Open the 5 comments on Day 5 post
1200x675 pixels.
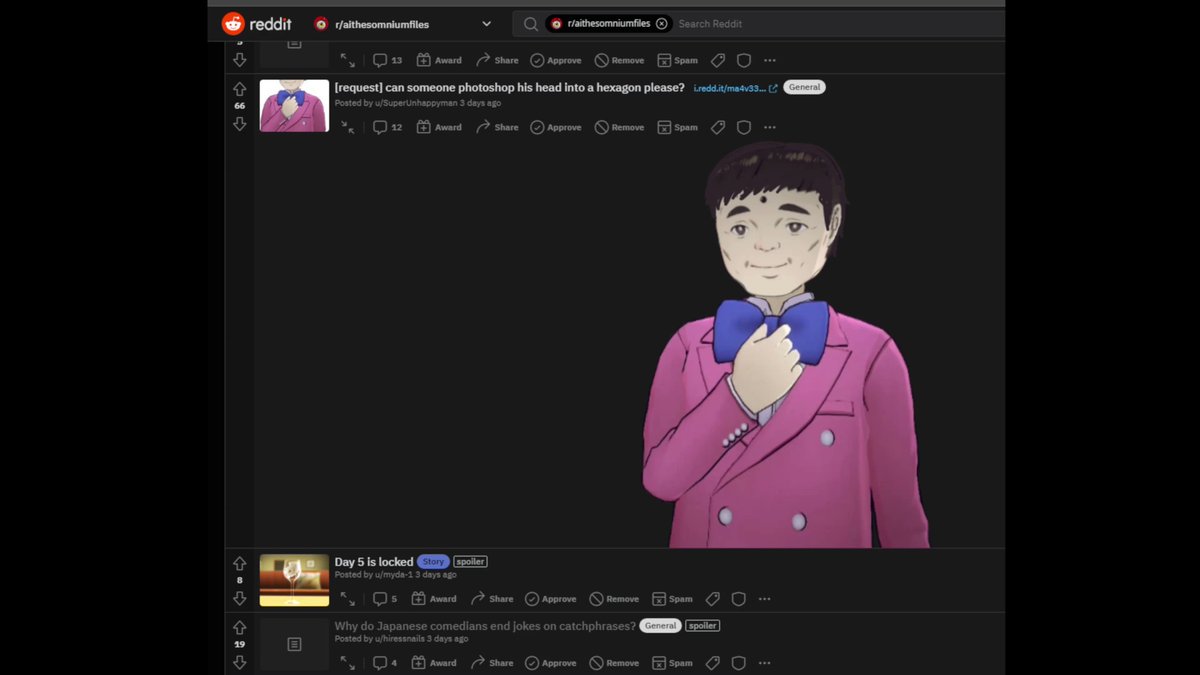[x=385, y=599]
